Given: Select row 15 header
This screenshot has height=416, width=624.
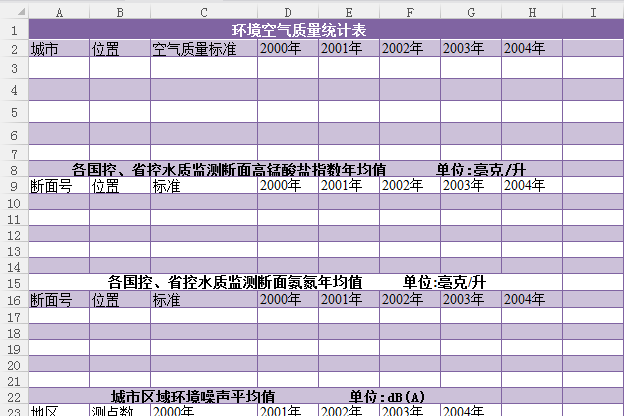Looking at the screenshot, I should 13,282.
